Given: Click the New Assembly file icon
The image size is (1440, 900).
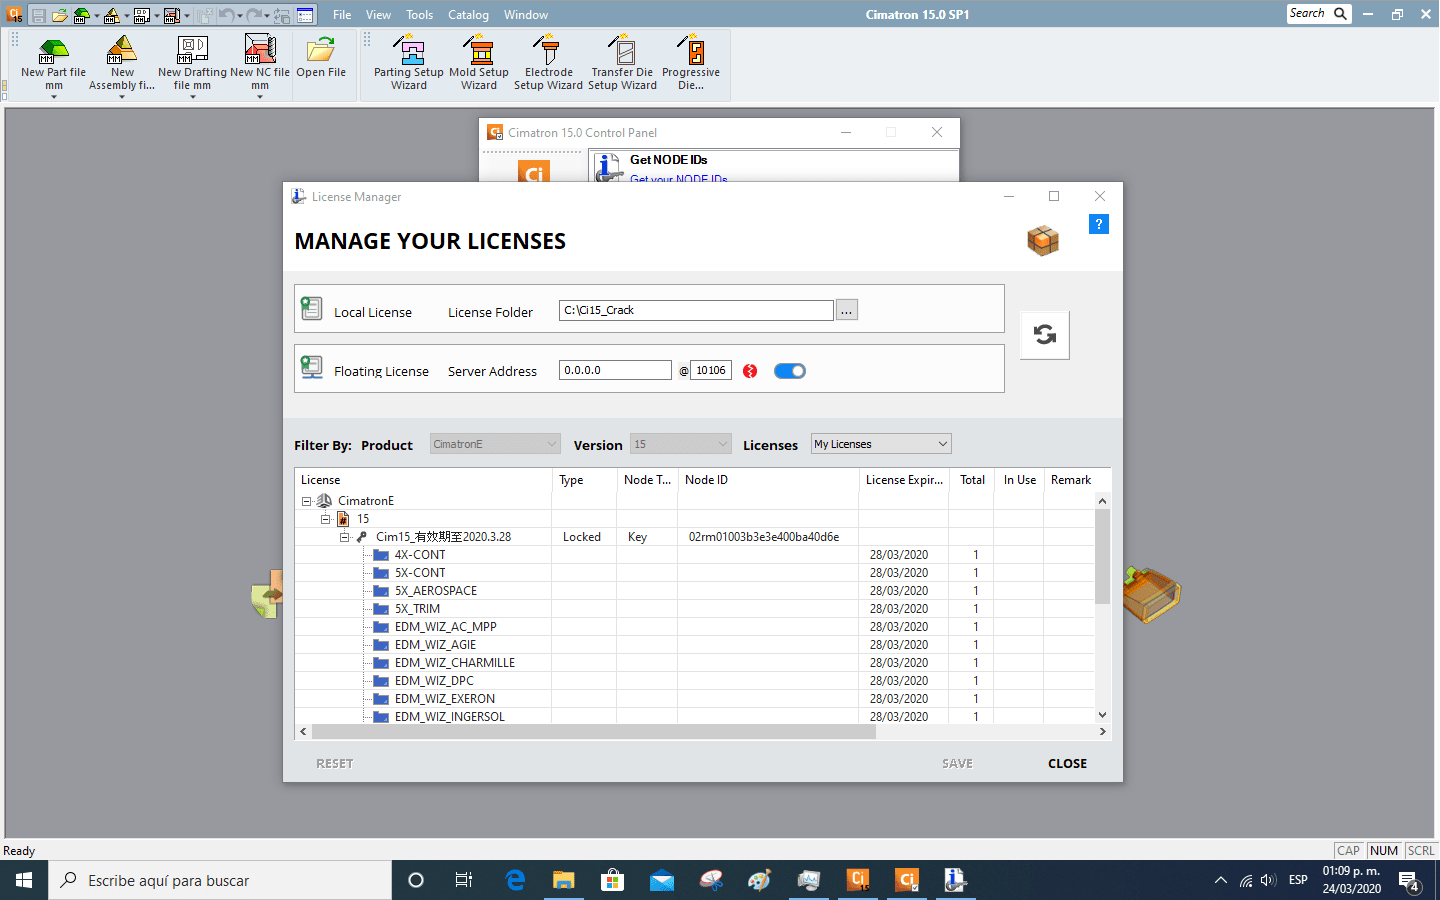Looking at the screenshot, I should point(122,49).
